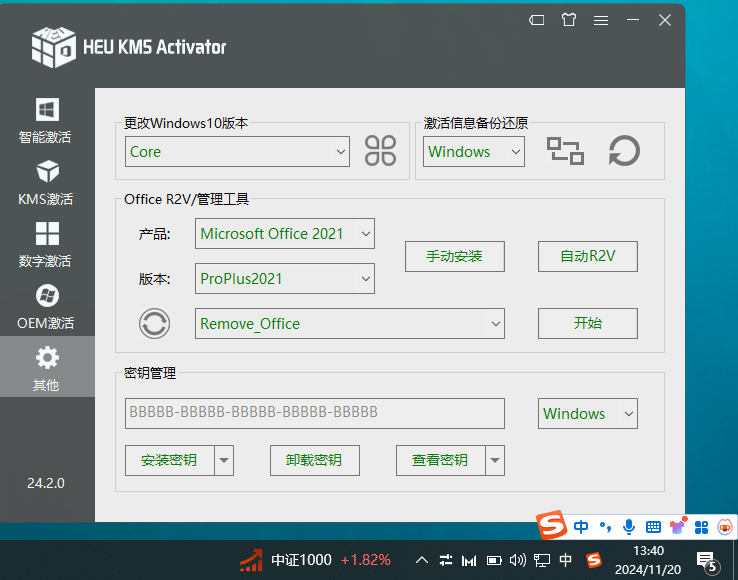738x580 pixels.
Task: Expand the Microsoft Office 2021 product dropdown
Action: (x=285, y=234)
